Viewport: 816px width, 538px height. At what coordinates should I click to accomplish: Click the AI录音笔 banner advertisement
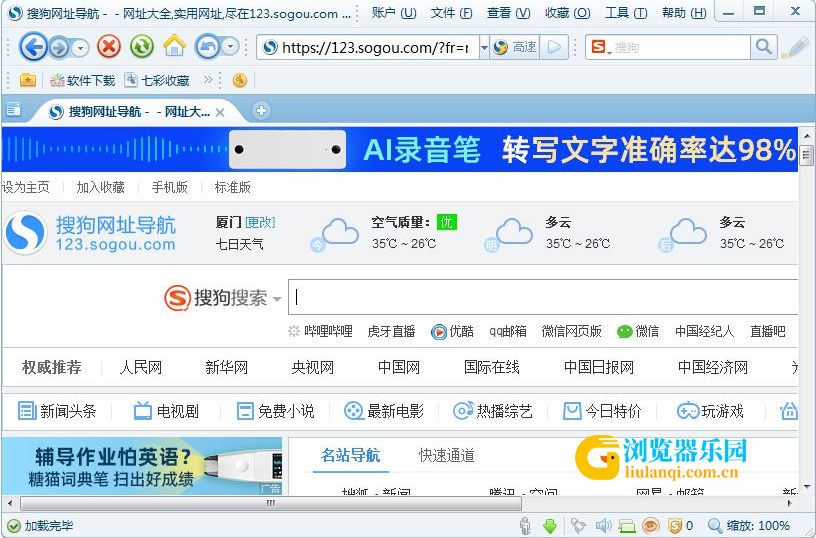tap(400, 149)
